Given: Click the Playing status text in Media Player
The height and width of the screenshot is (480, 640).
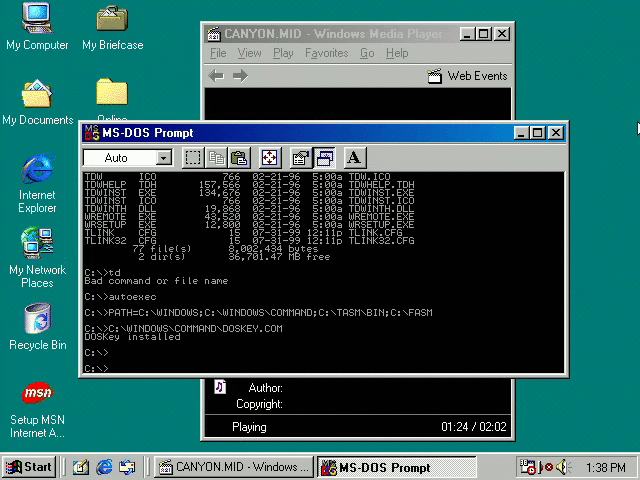Looking at the screenshot, I should [x=249, y=427].
